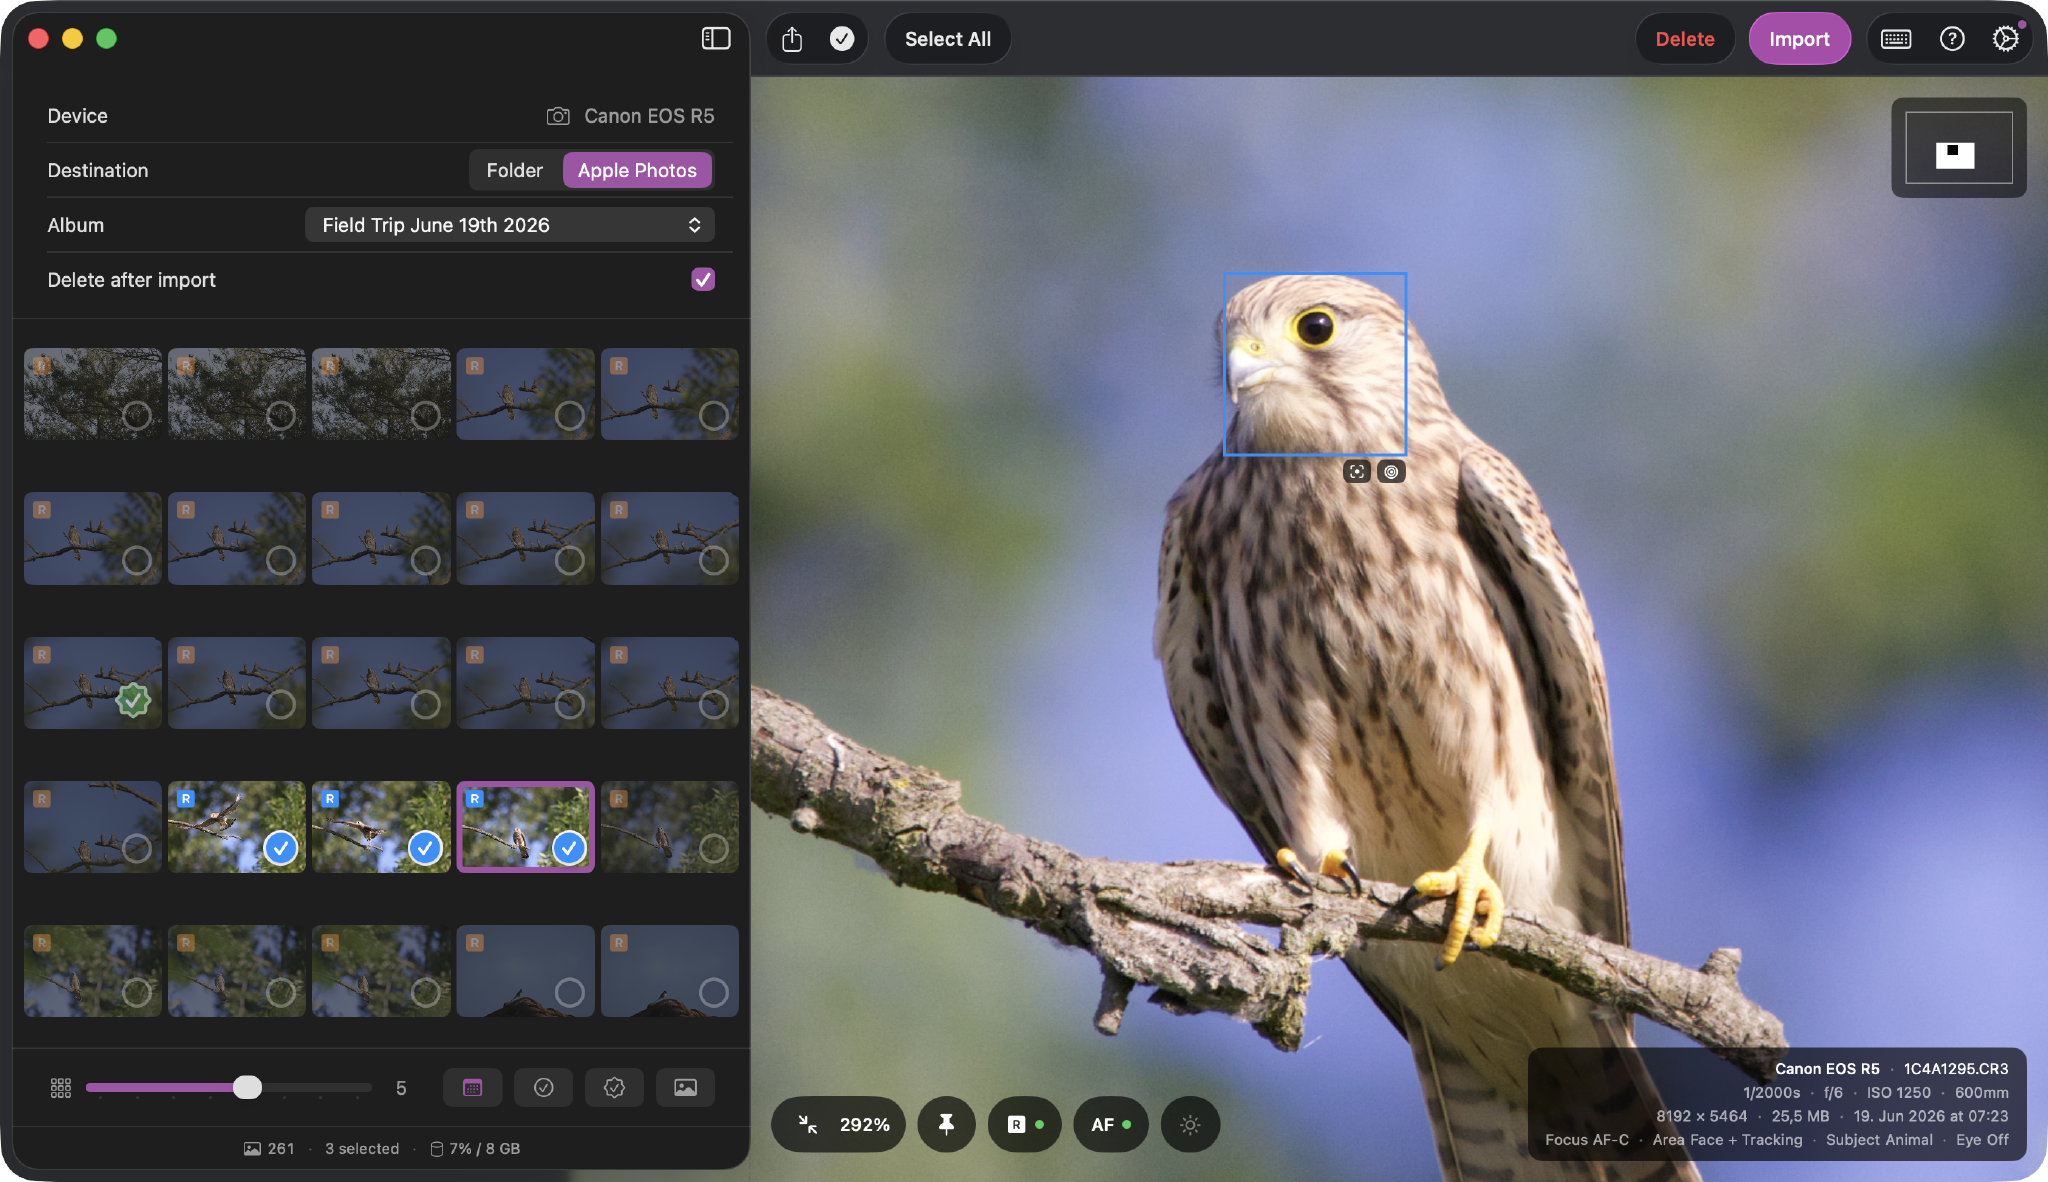The width and height of the screenshot is (2048, 1182).
Task: Toggle the calendar date grouping filter
Action: click(473, 1088)
